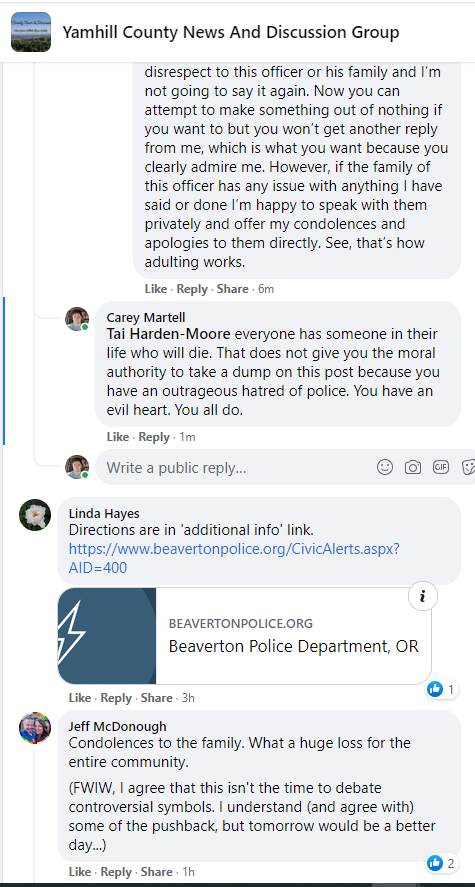
Task: Open Jeff McDonough profile picture
Action: (x=35, y=728)
